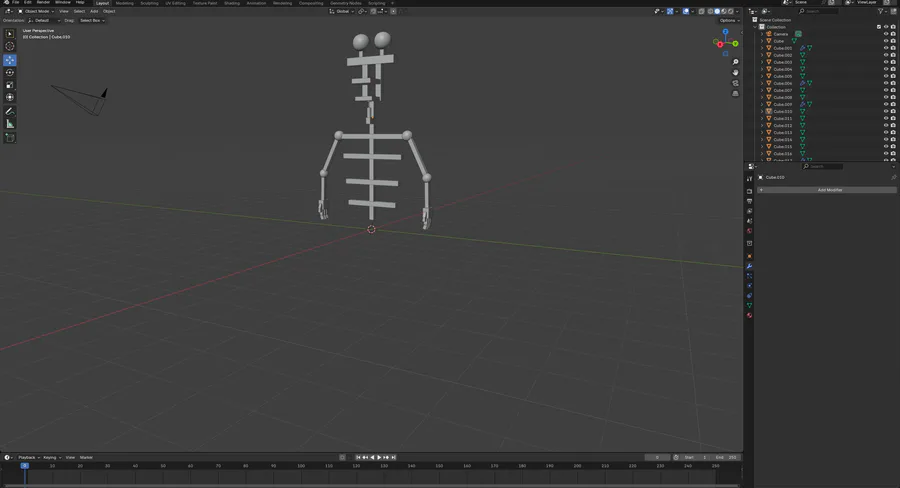The height and width of the screenshot is (488, 900).
Task: Select the Select Box tool in toolbar
Action: pyautogui.click(x=10, y=34)
